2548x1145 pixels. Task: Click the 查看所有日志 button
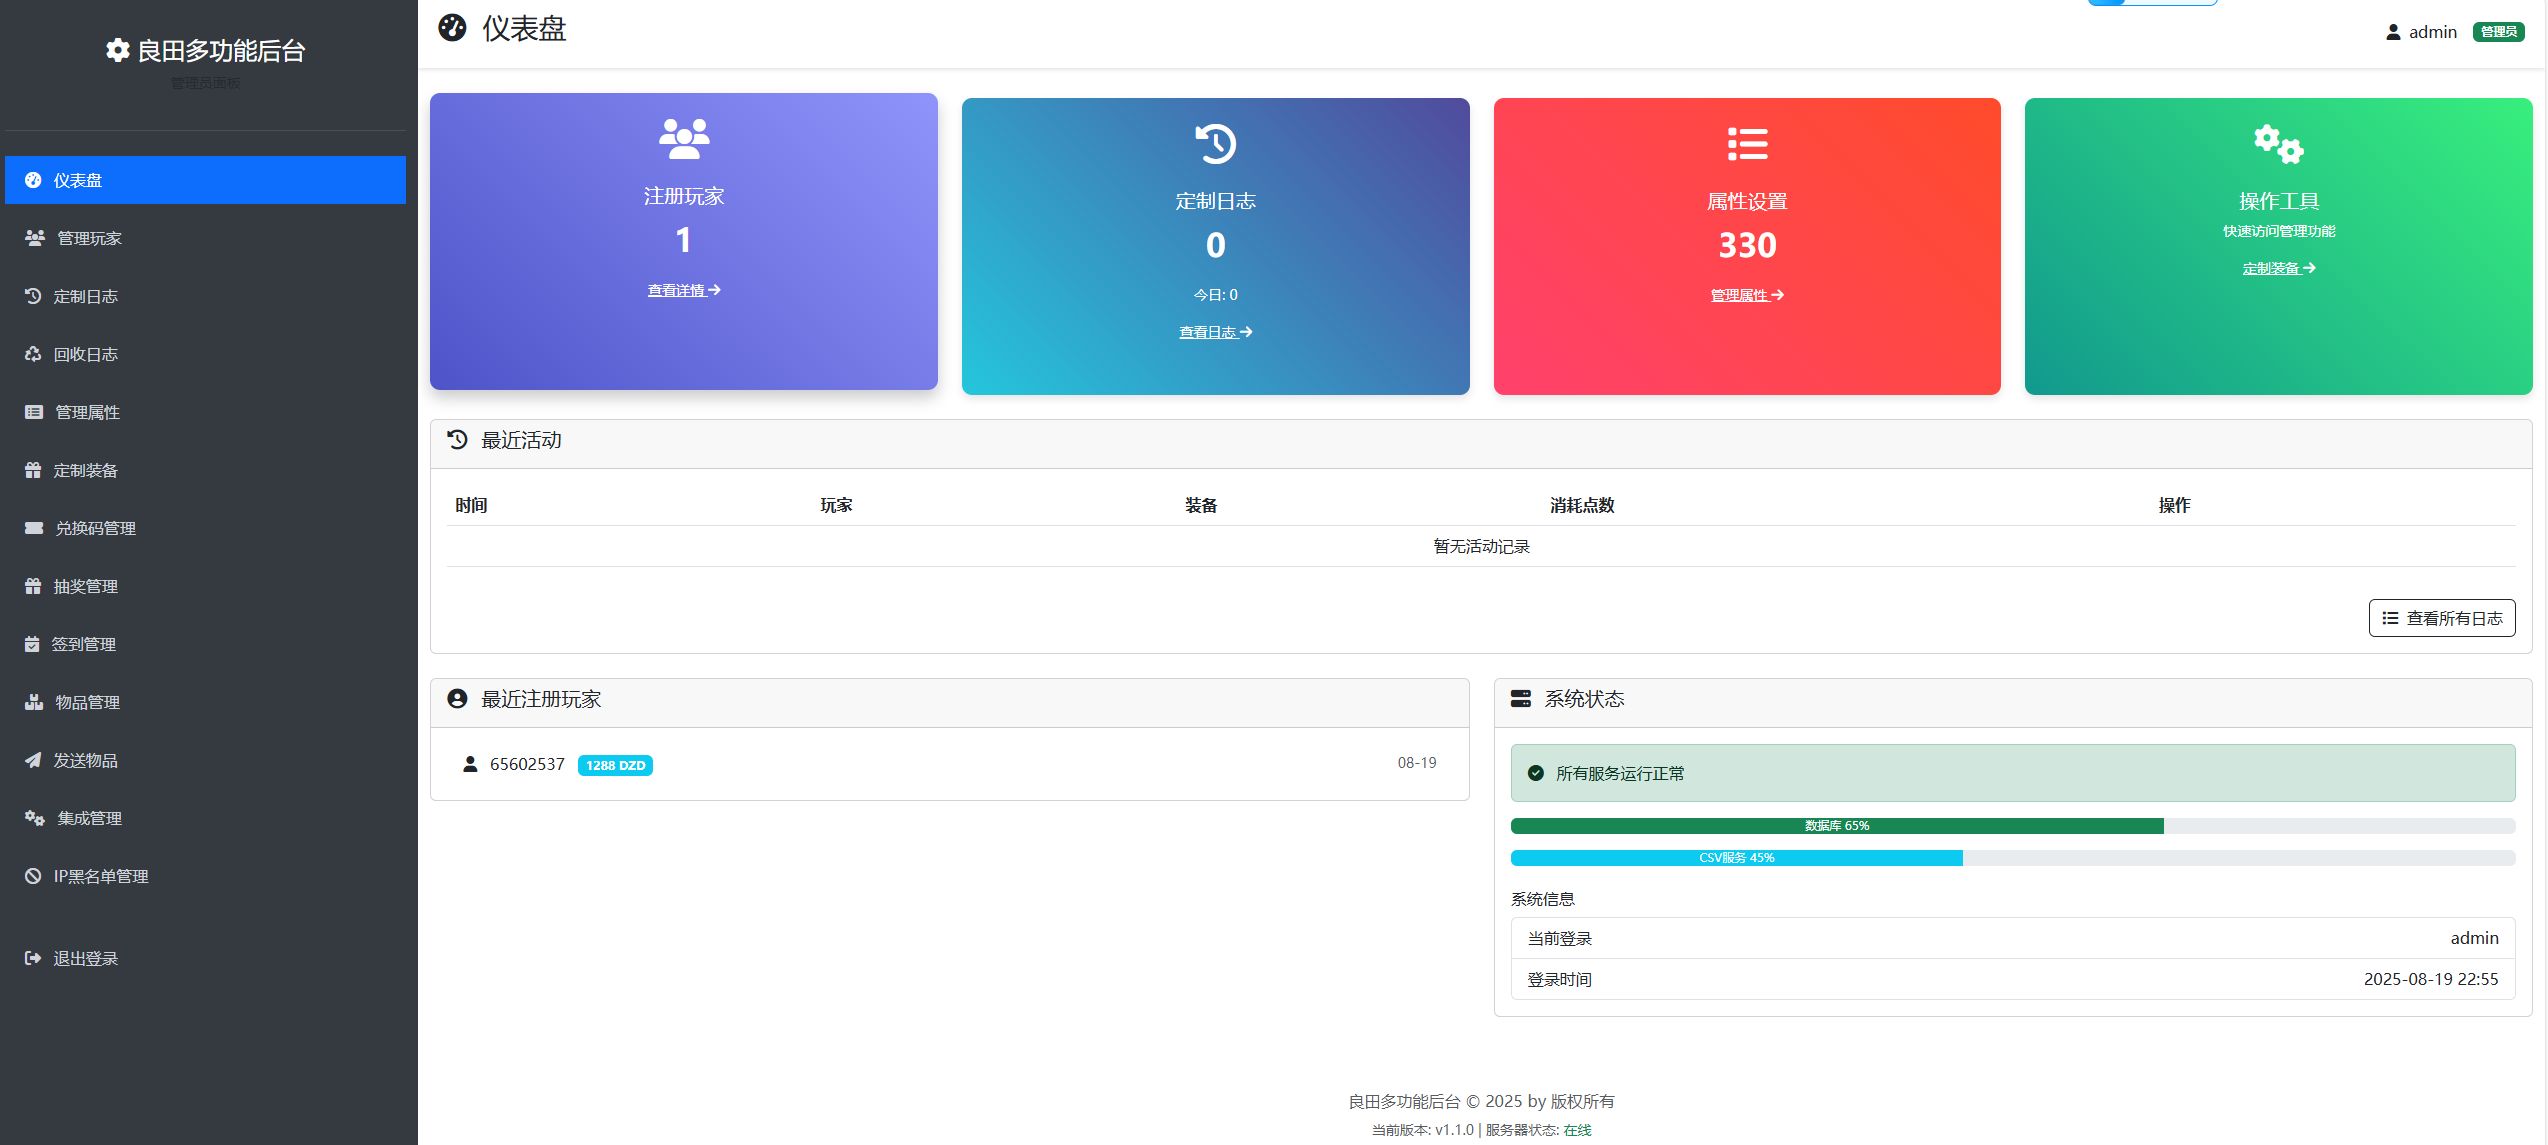[x=2442, y=618]
